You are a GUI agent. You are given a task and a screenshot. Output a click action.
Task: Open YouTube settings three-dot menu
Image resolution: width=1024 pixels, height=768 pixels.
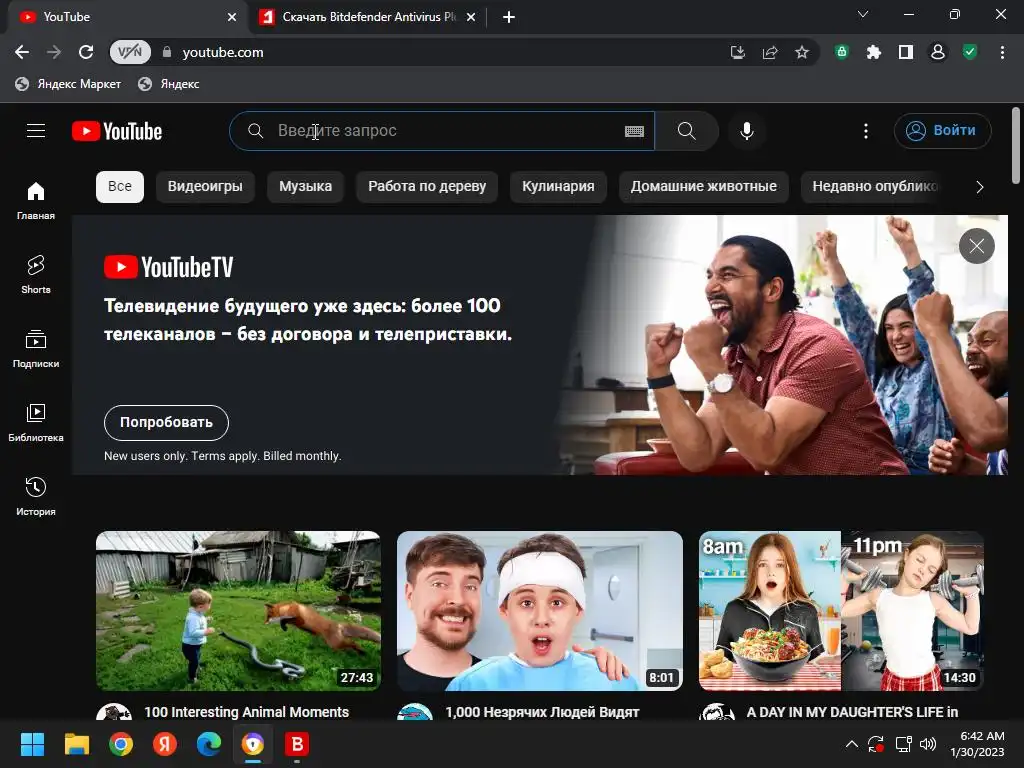coord(866,131)
